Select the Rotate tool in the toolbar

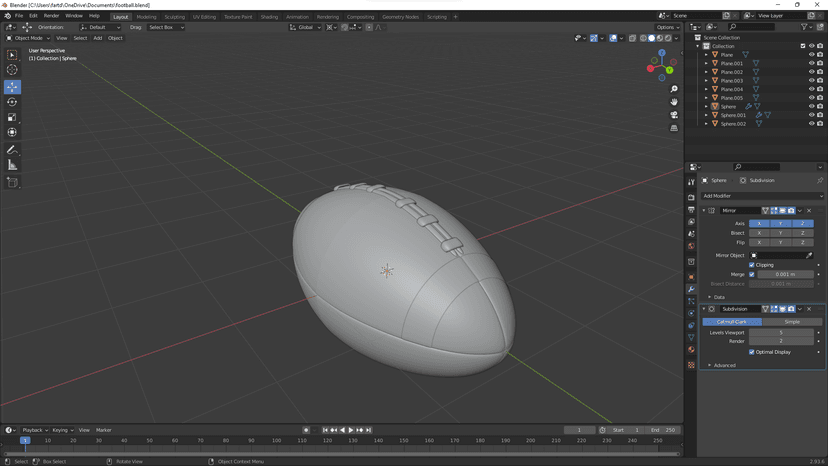[x=12, y=102]
